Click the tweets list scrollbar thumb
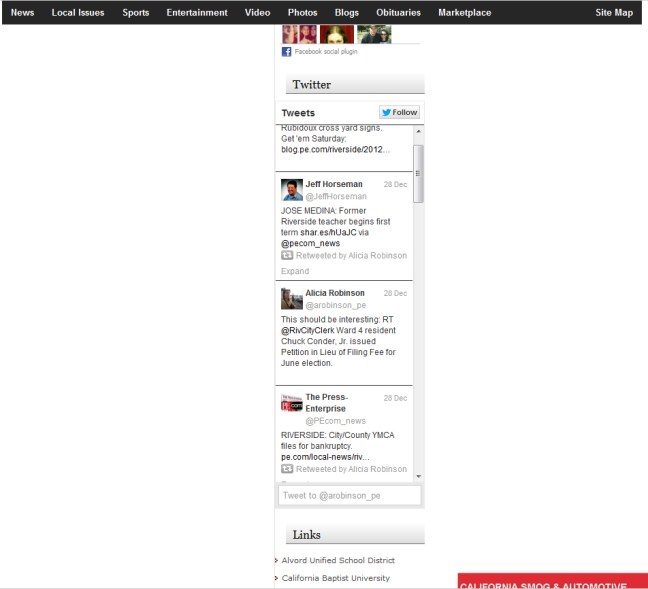This screenshot has width=648, height=589. (x=418, y=172)
